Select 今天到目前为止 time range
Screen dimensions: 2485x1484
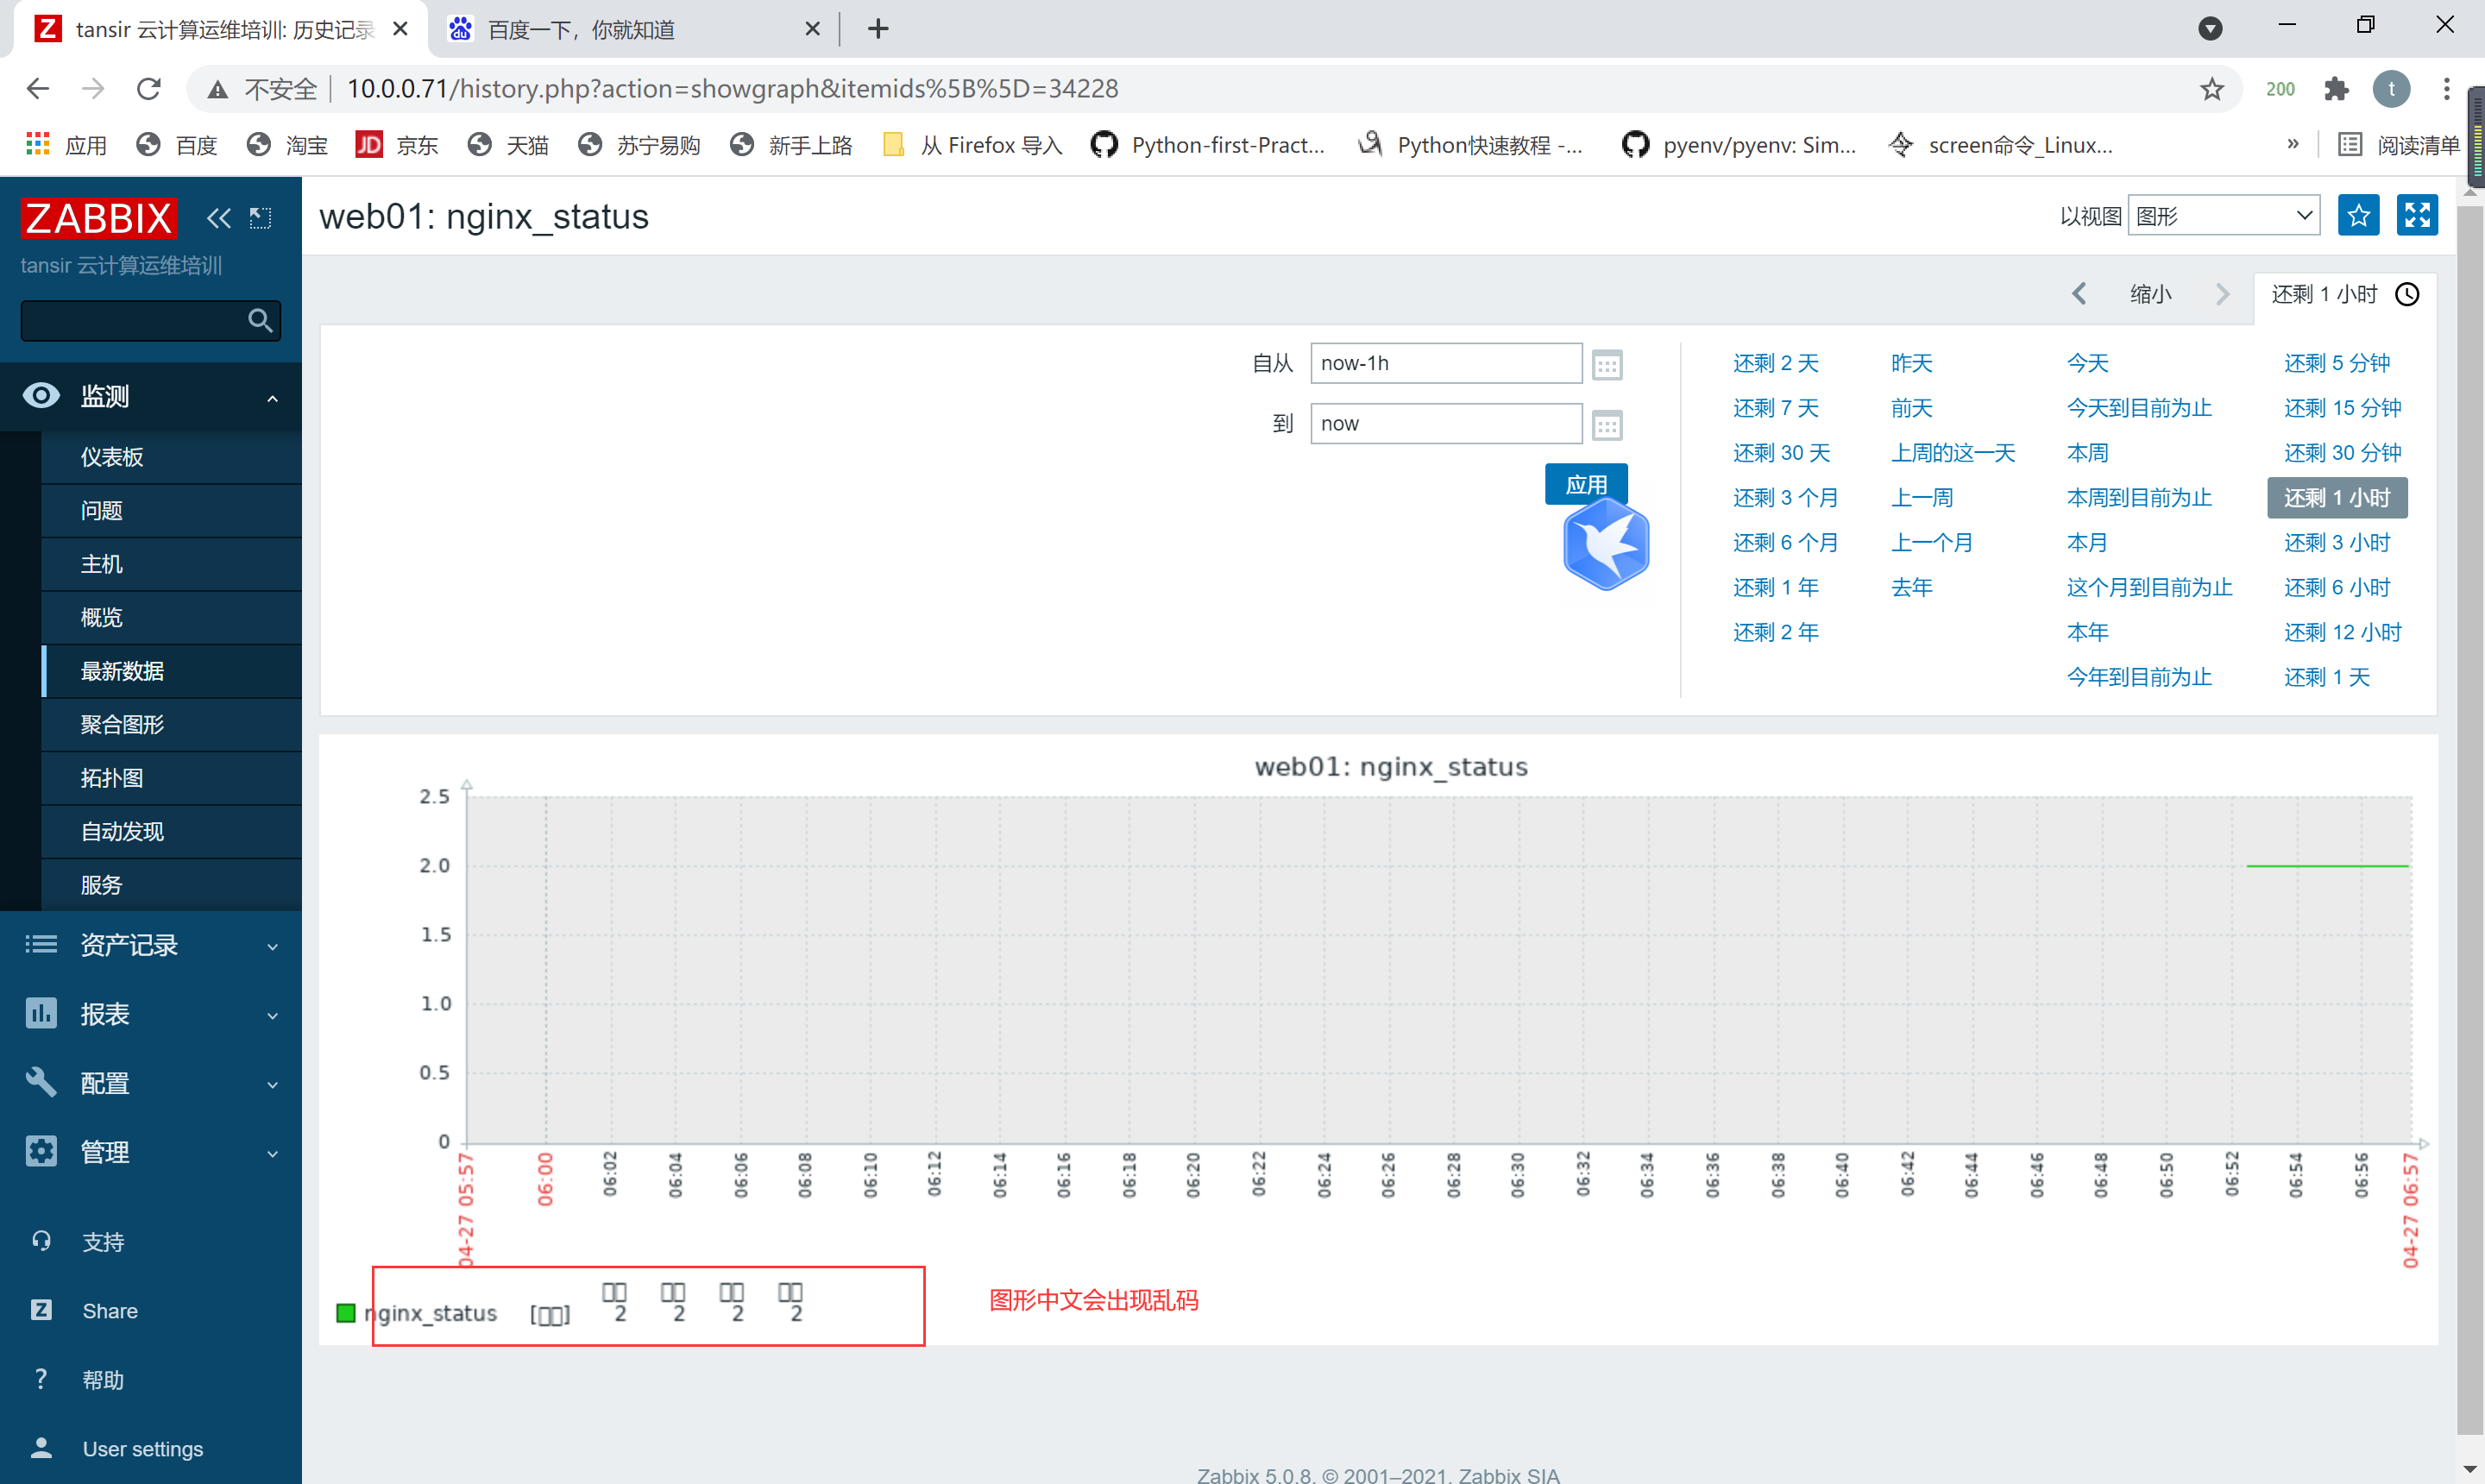point(2138,408)
